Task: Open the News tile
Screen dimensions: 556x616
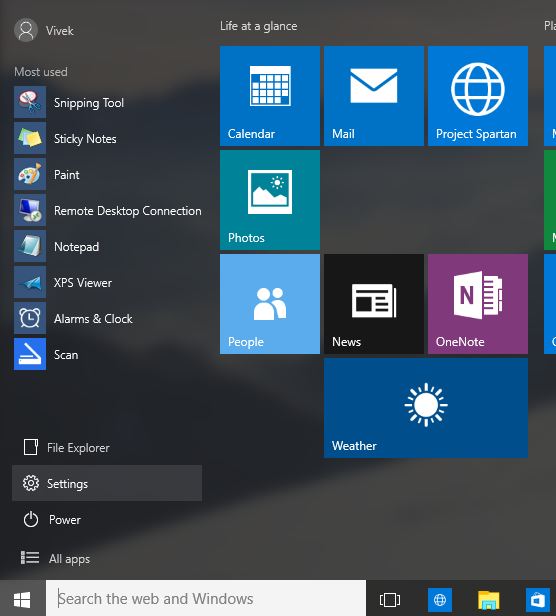Action: point(374,304)
